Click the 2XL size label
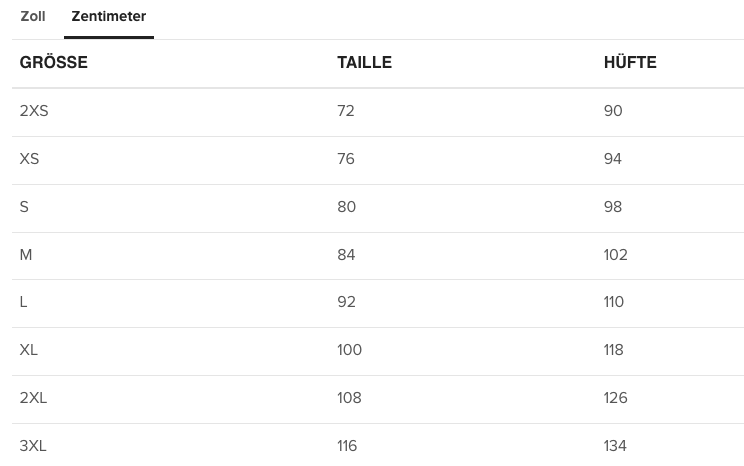The image size is (744, 466). [34, 398]
